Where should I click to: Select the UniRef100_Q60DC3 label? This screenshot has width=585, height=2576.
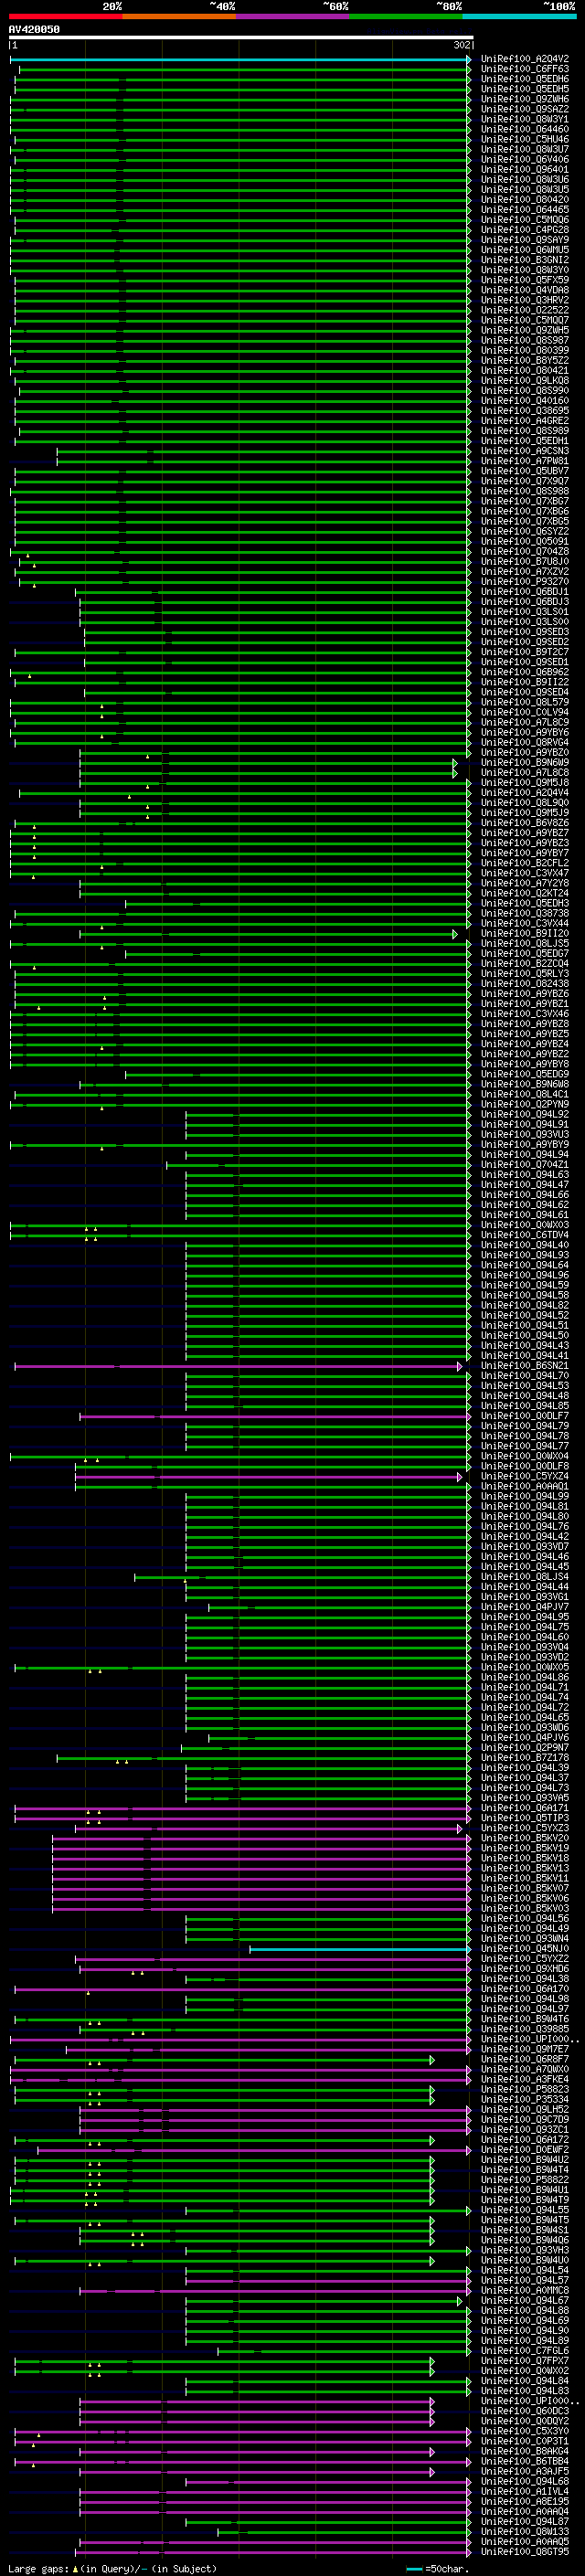(525, 2411)
